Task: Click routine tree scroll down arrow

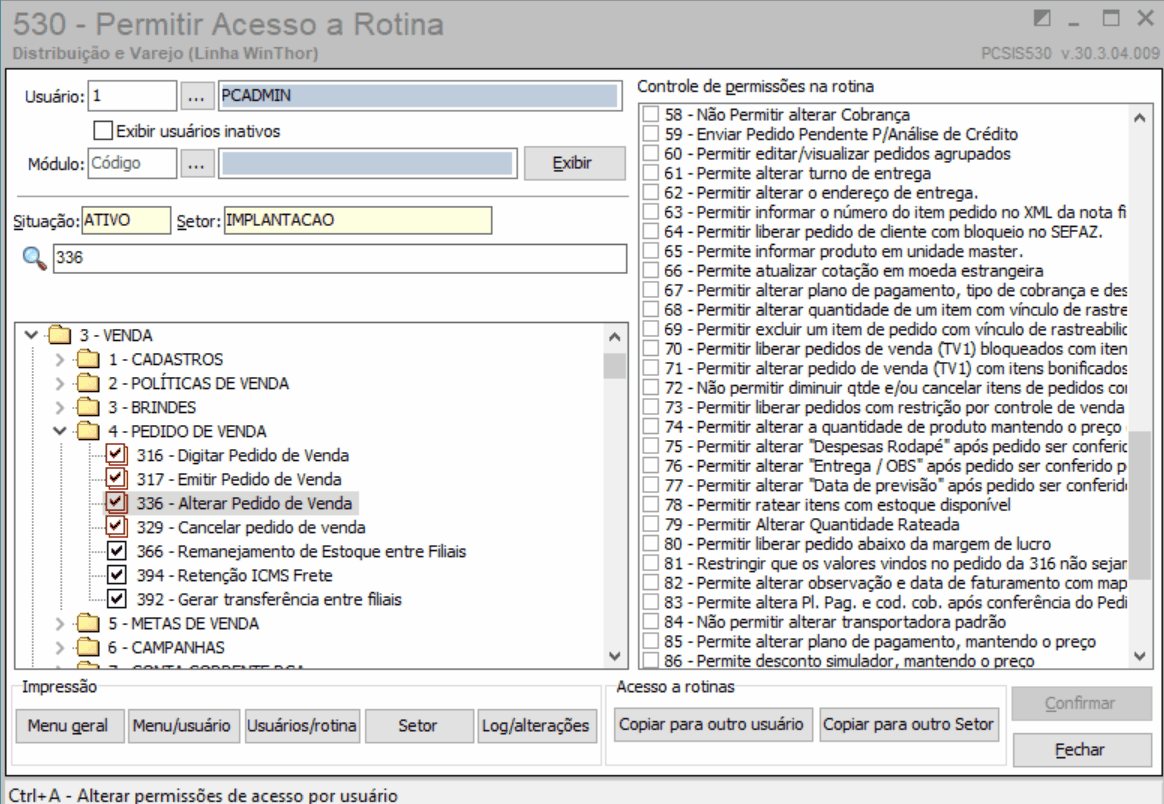Action: pos(614,656)
